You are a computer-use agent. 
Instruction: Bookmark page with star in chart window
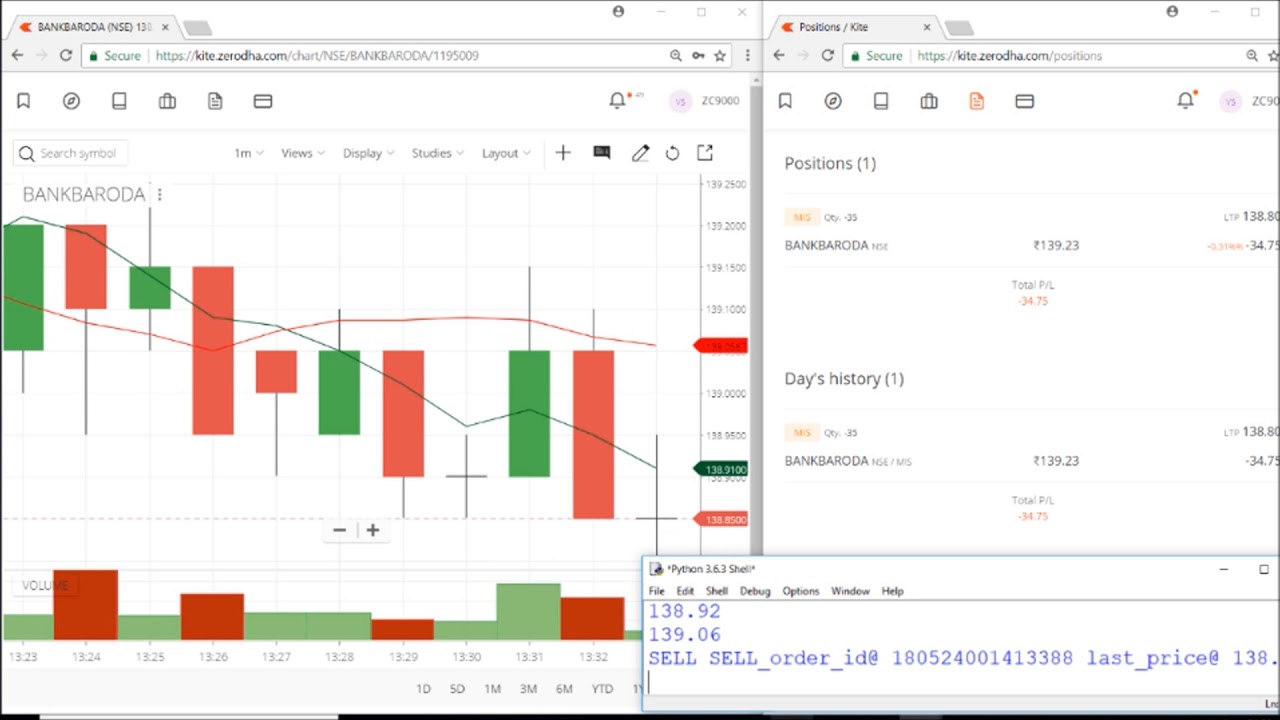(x=719, y=56)
